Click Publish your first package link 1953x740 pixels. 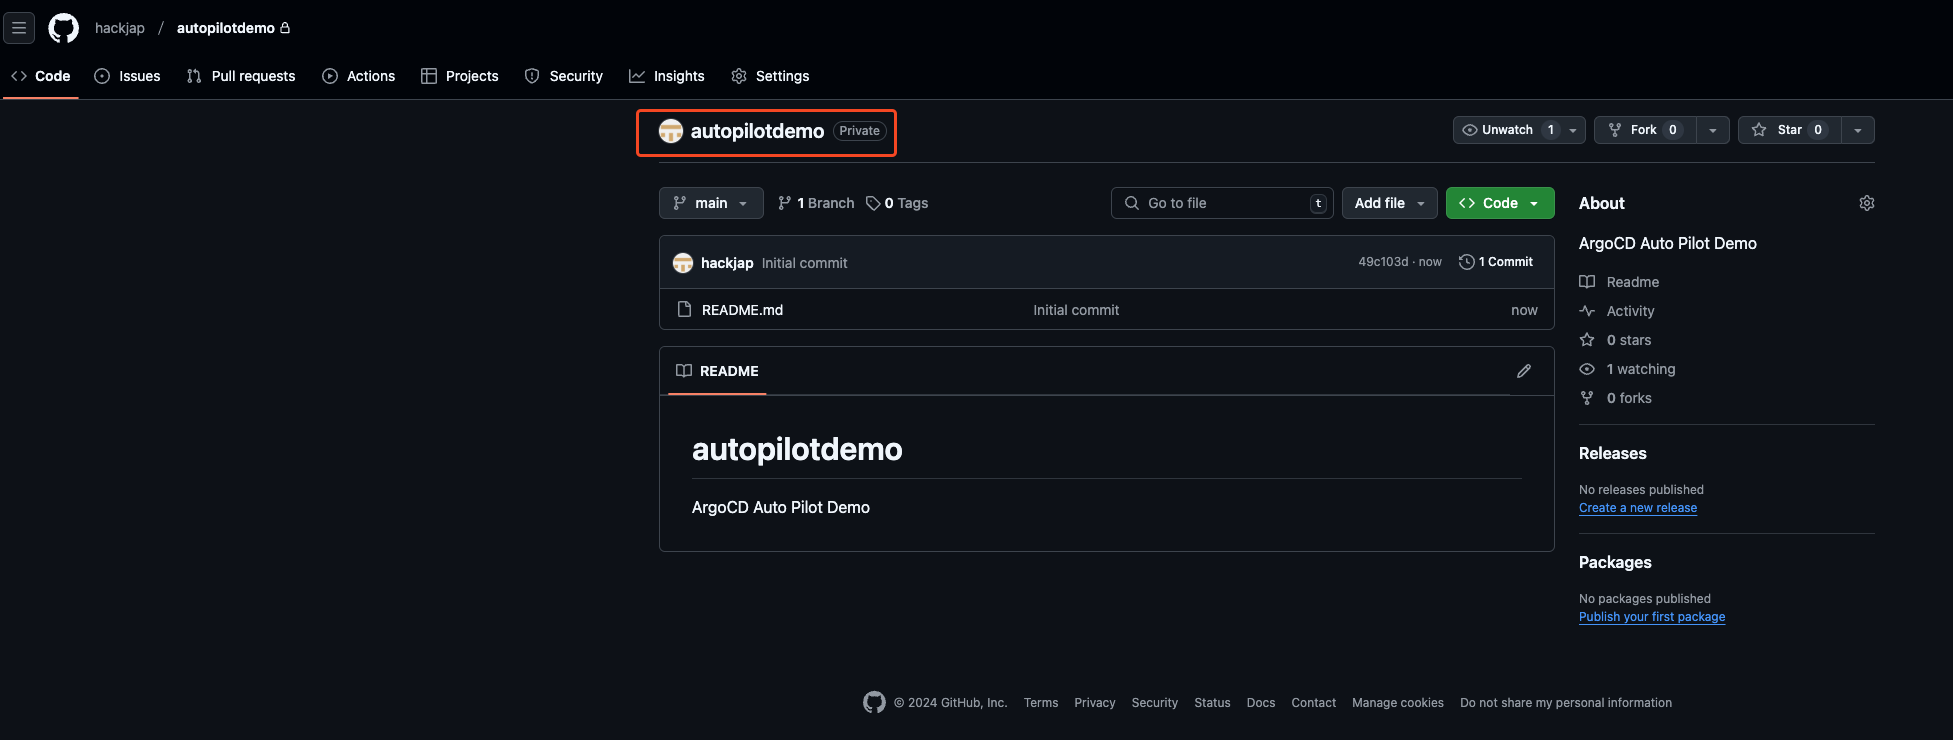[1652, 617]
